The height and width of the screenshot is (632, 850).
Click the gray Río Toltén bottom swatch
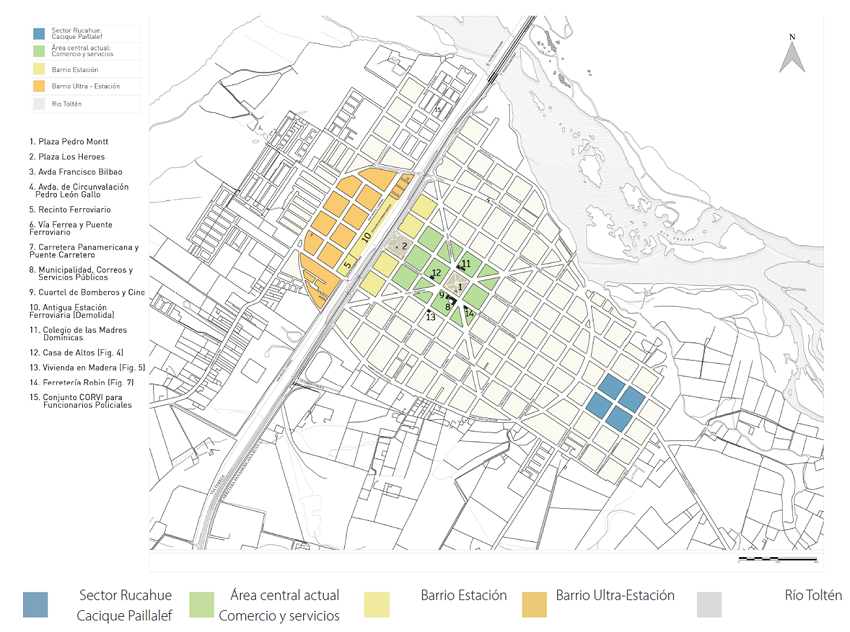[709, 604]
